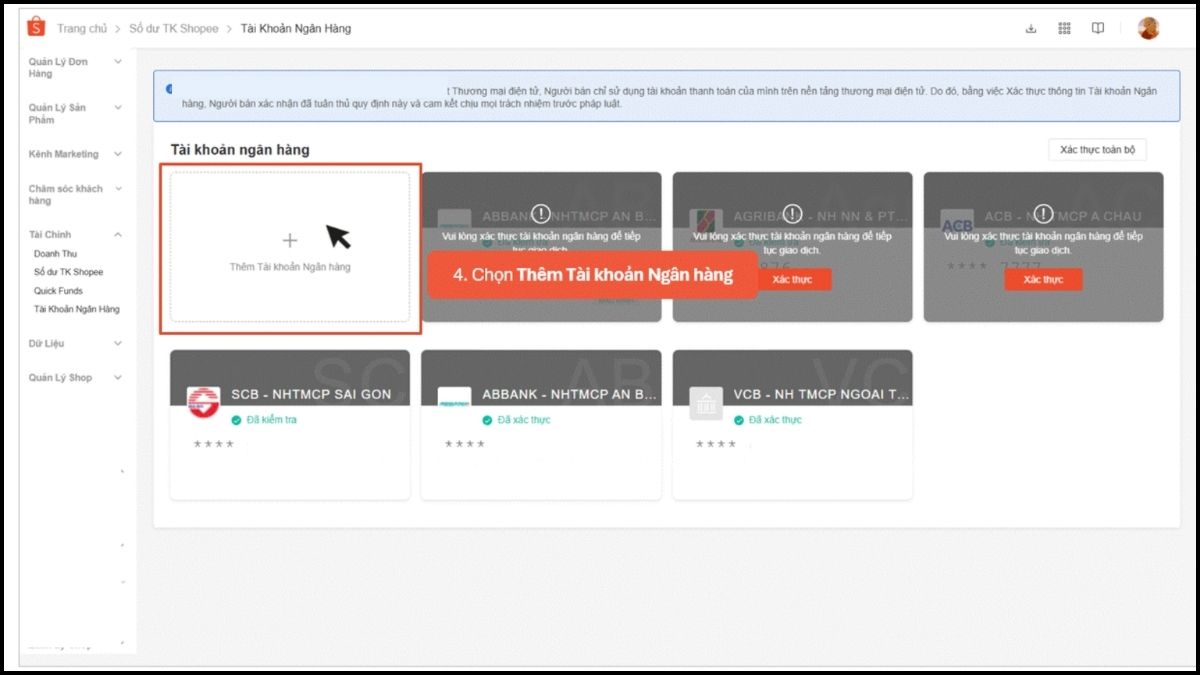Open the VCB - NH TMCP NGOAI T... card
The width and height of the screenshot is (1200, 675).
point(792,424)
